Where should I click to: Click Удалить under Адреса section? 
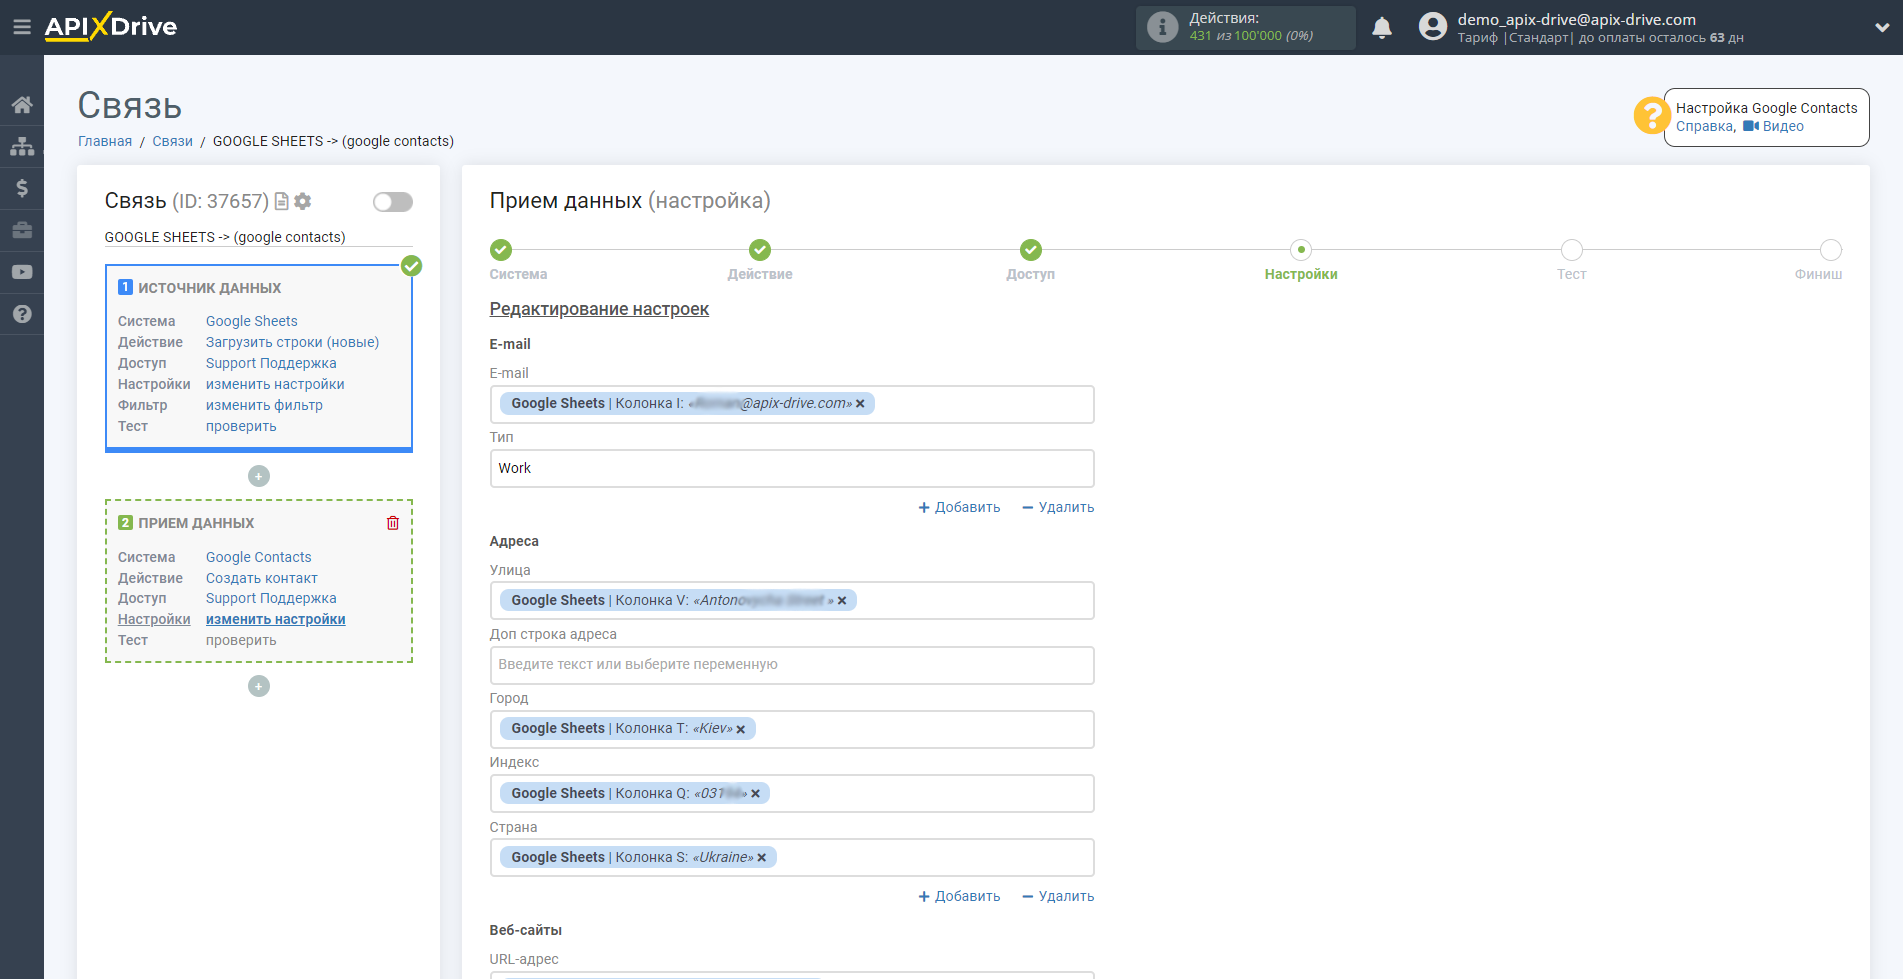(x=1058, y=897)
